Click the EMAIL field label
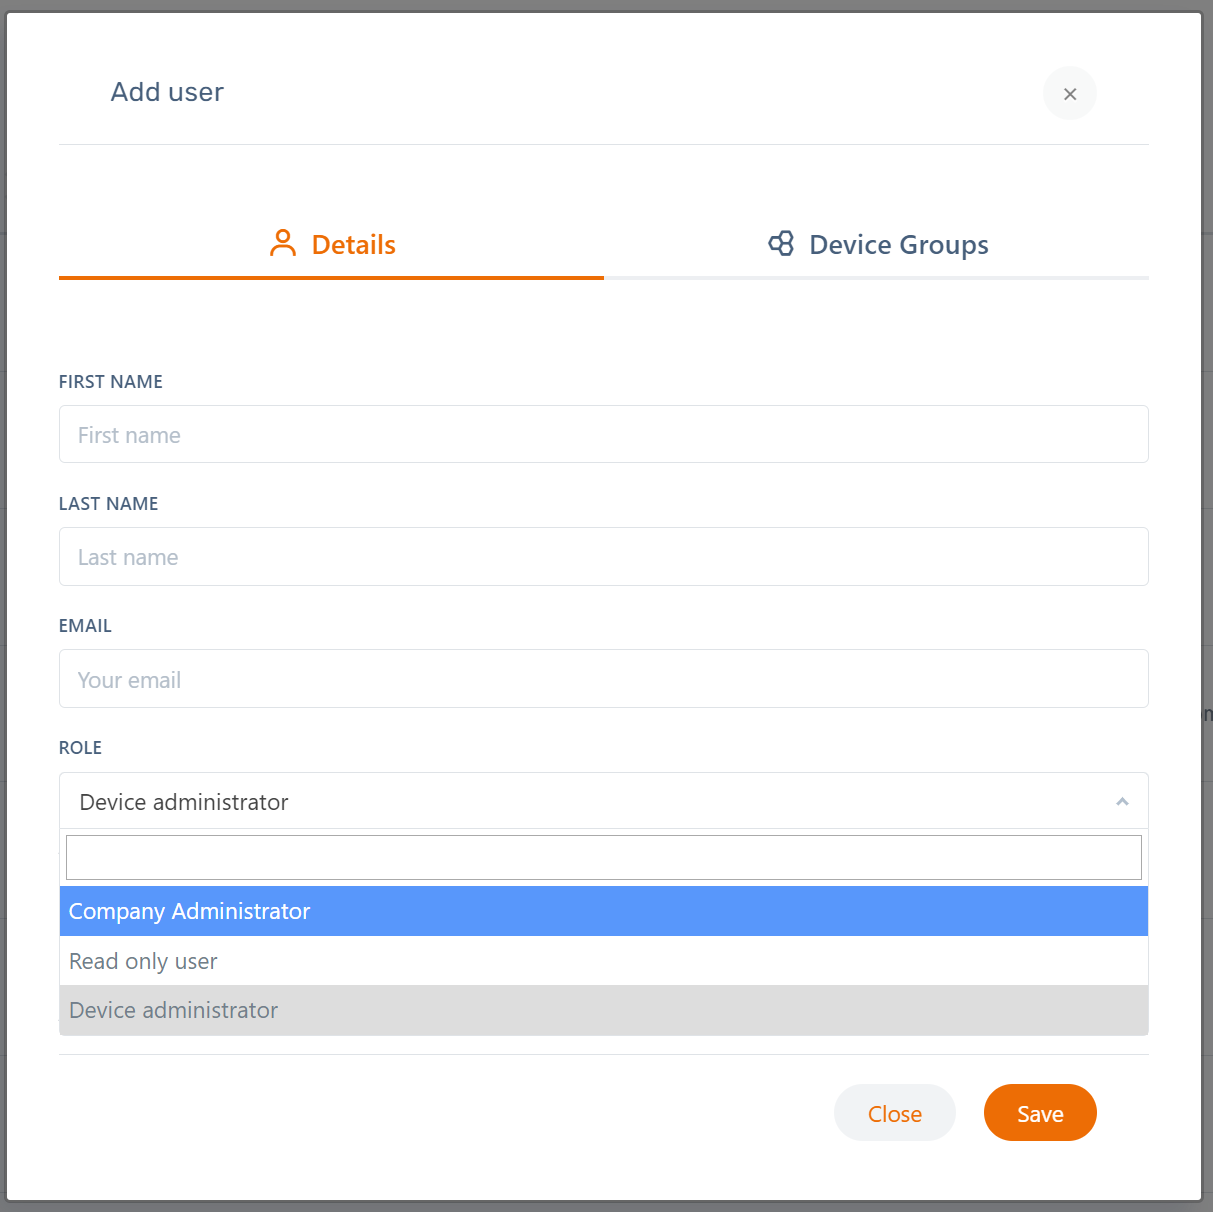Viewport: 1213px width, 1212px height. [x=86, y=626]
